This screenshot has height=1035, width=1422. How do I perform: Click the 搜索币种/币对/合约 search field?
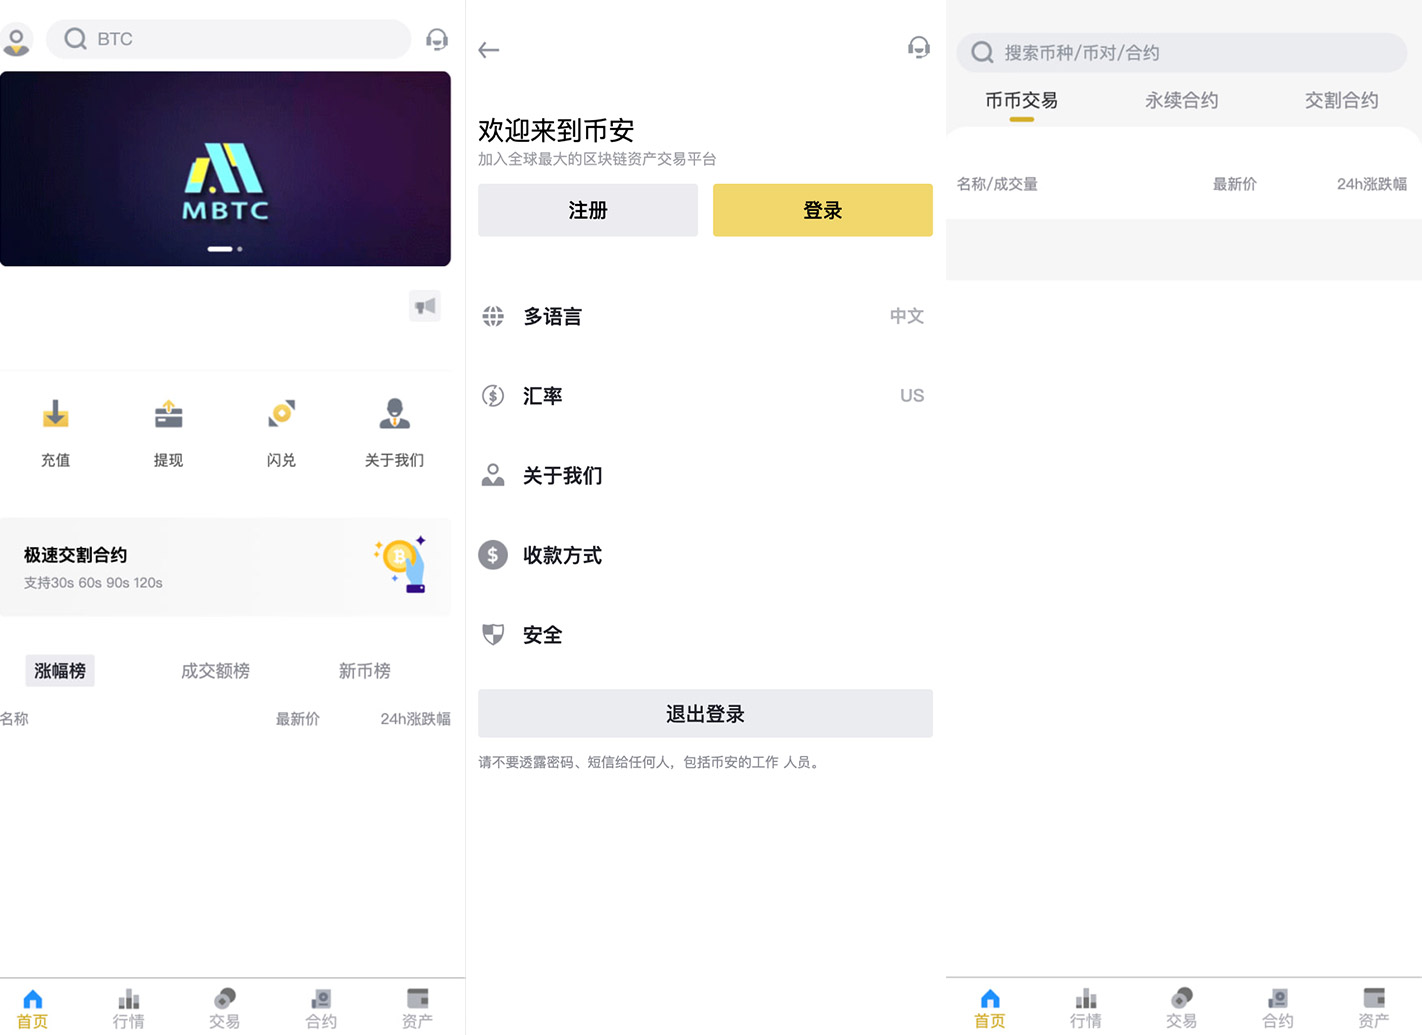(x=1182, y=53)
